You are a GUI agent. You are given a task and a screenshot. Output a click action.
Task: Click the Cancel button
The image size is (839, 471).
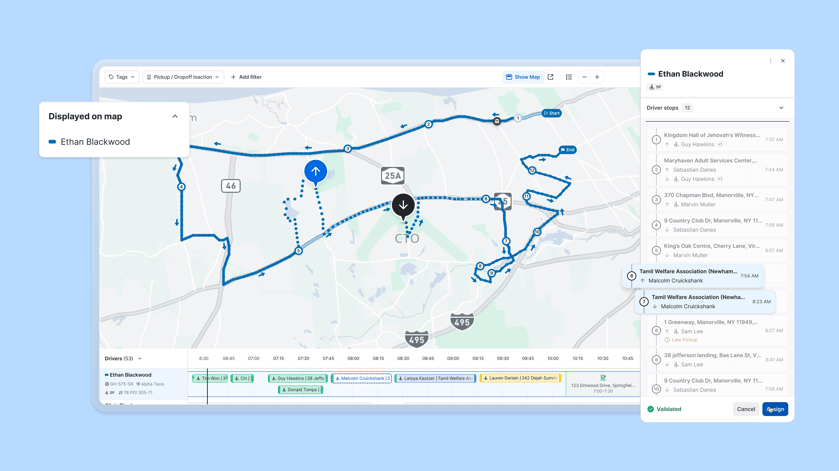(746, 409)
